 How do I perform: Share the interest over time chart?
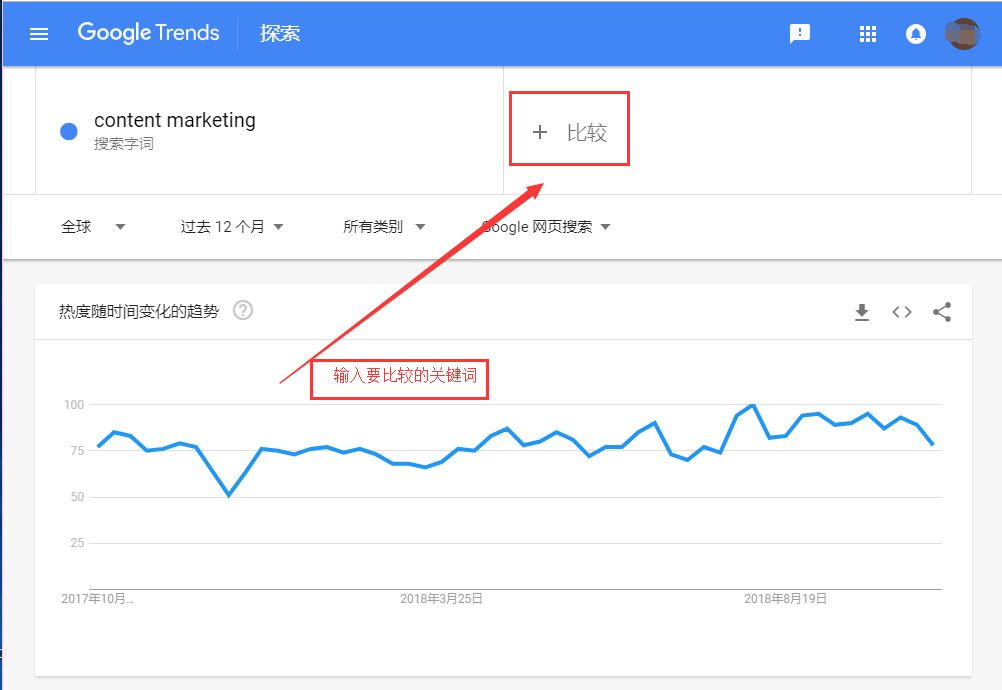pos(942,312)
